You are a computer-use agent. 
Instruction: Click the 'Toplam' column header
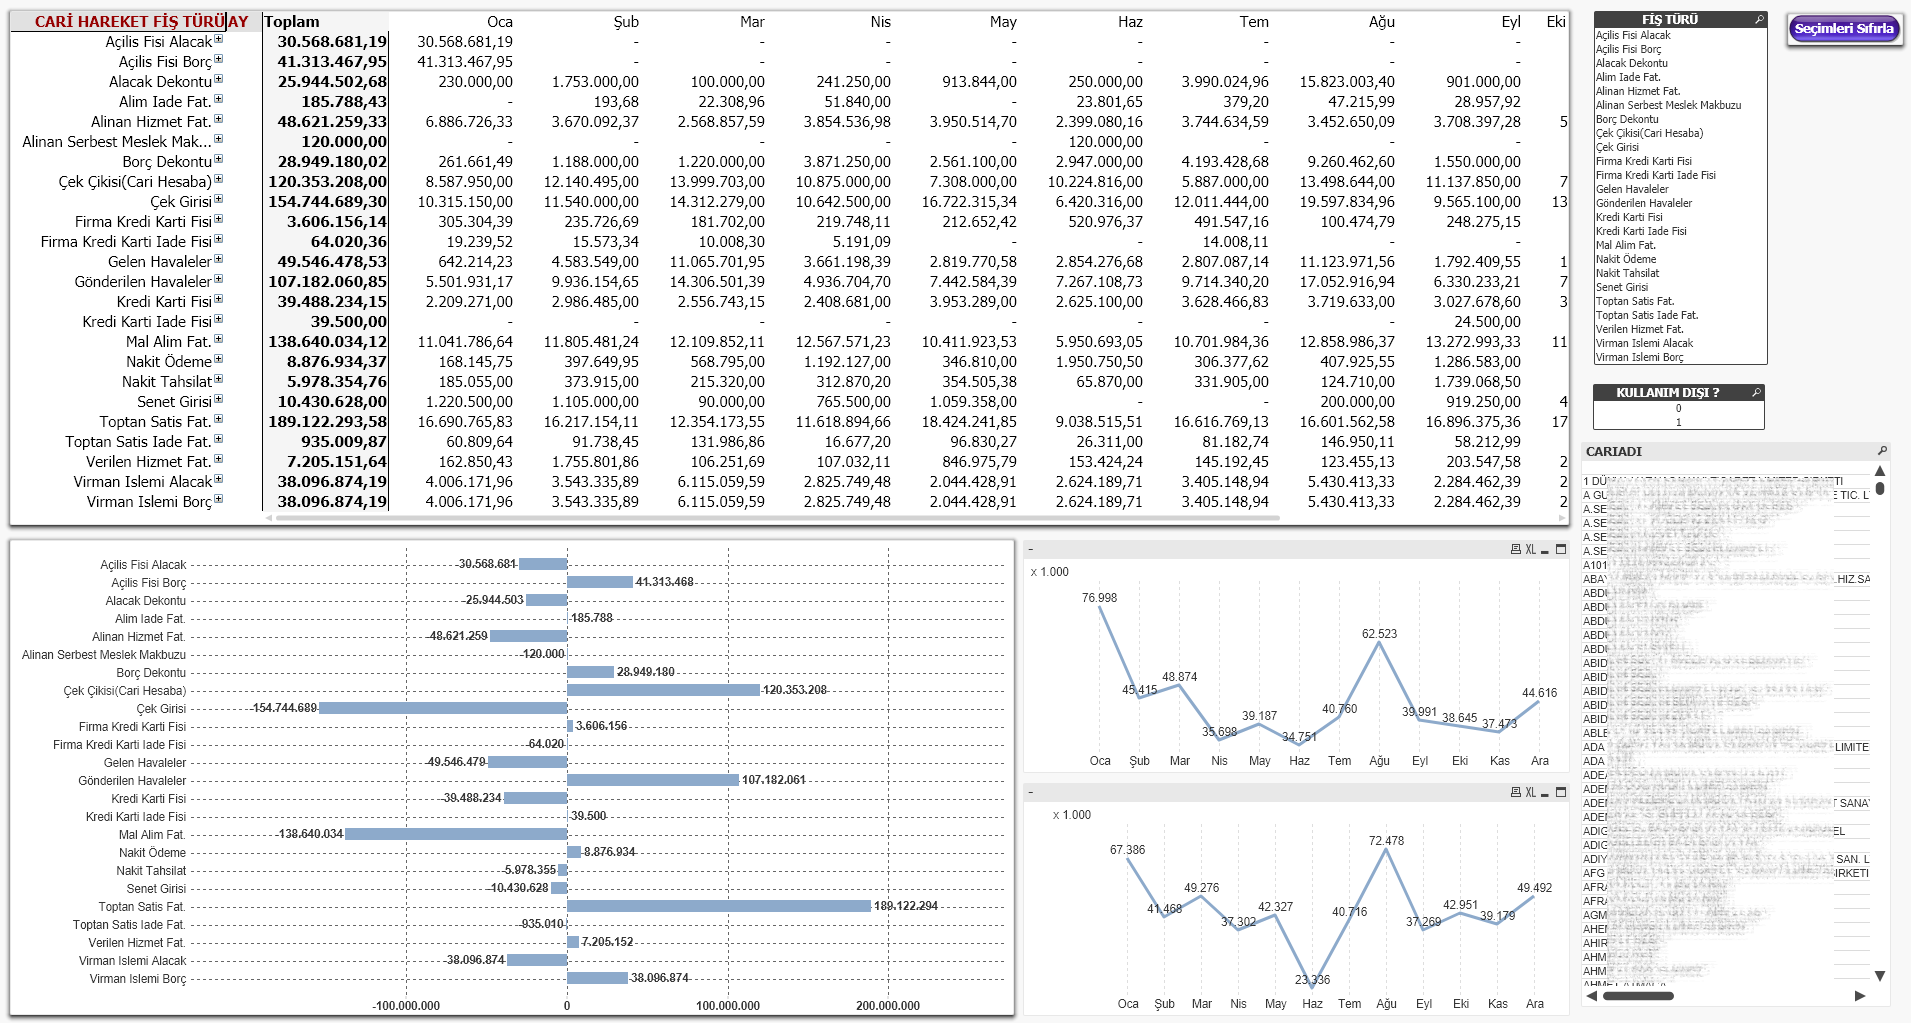point(292,22)
